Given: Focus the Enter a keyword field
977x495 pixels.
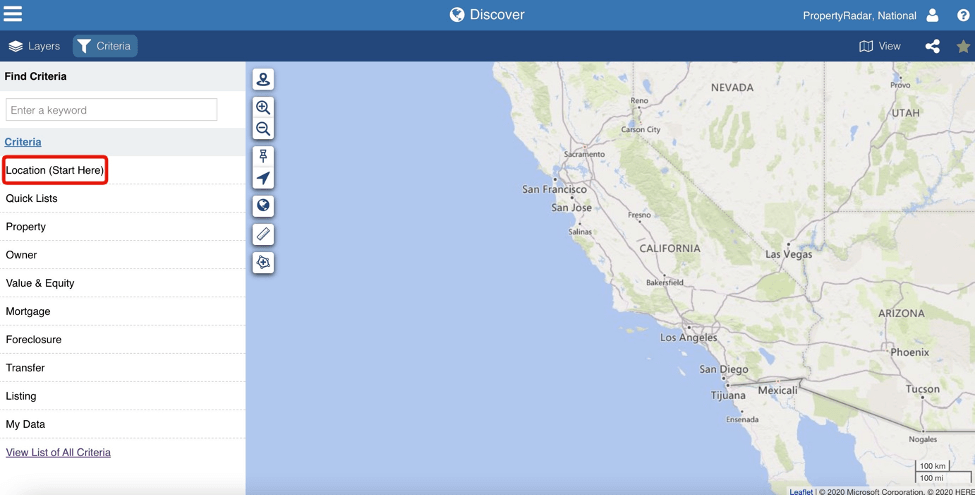Looking at the screenshot, I should coord(112,110).
